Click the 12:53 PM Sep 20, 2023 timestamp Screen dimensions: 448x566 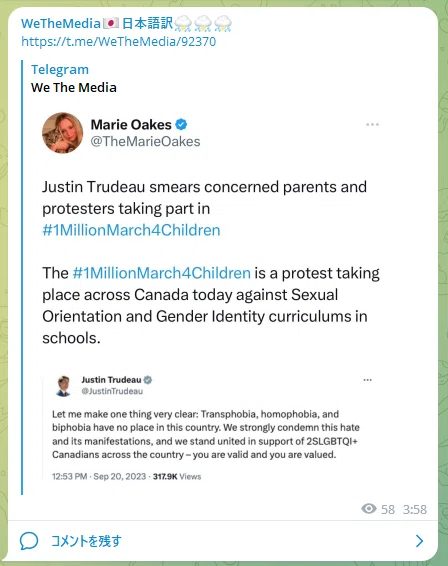[99, 476]
